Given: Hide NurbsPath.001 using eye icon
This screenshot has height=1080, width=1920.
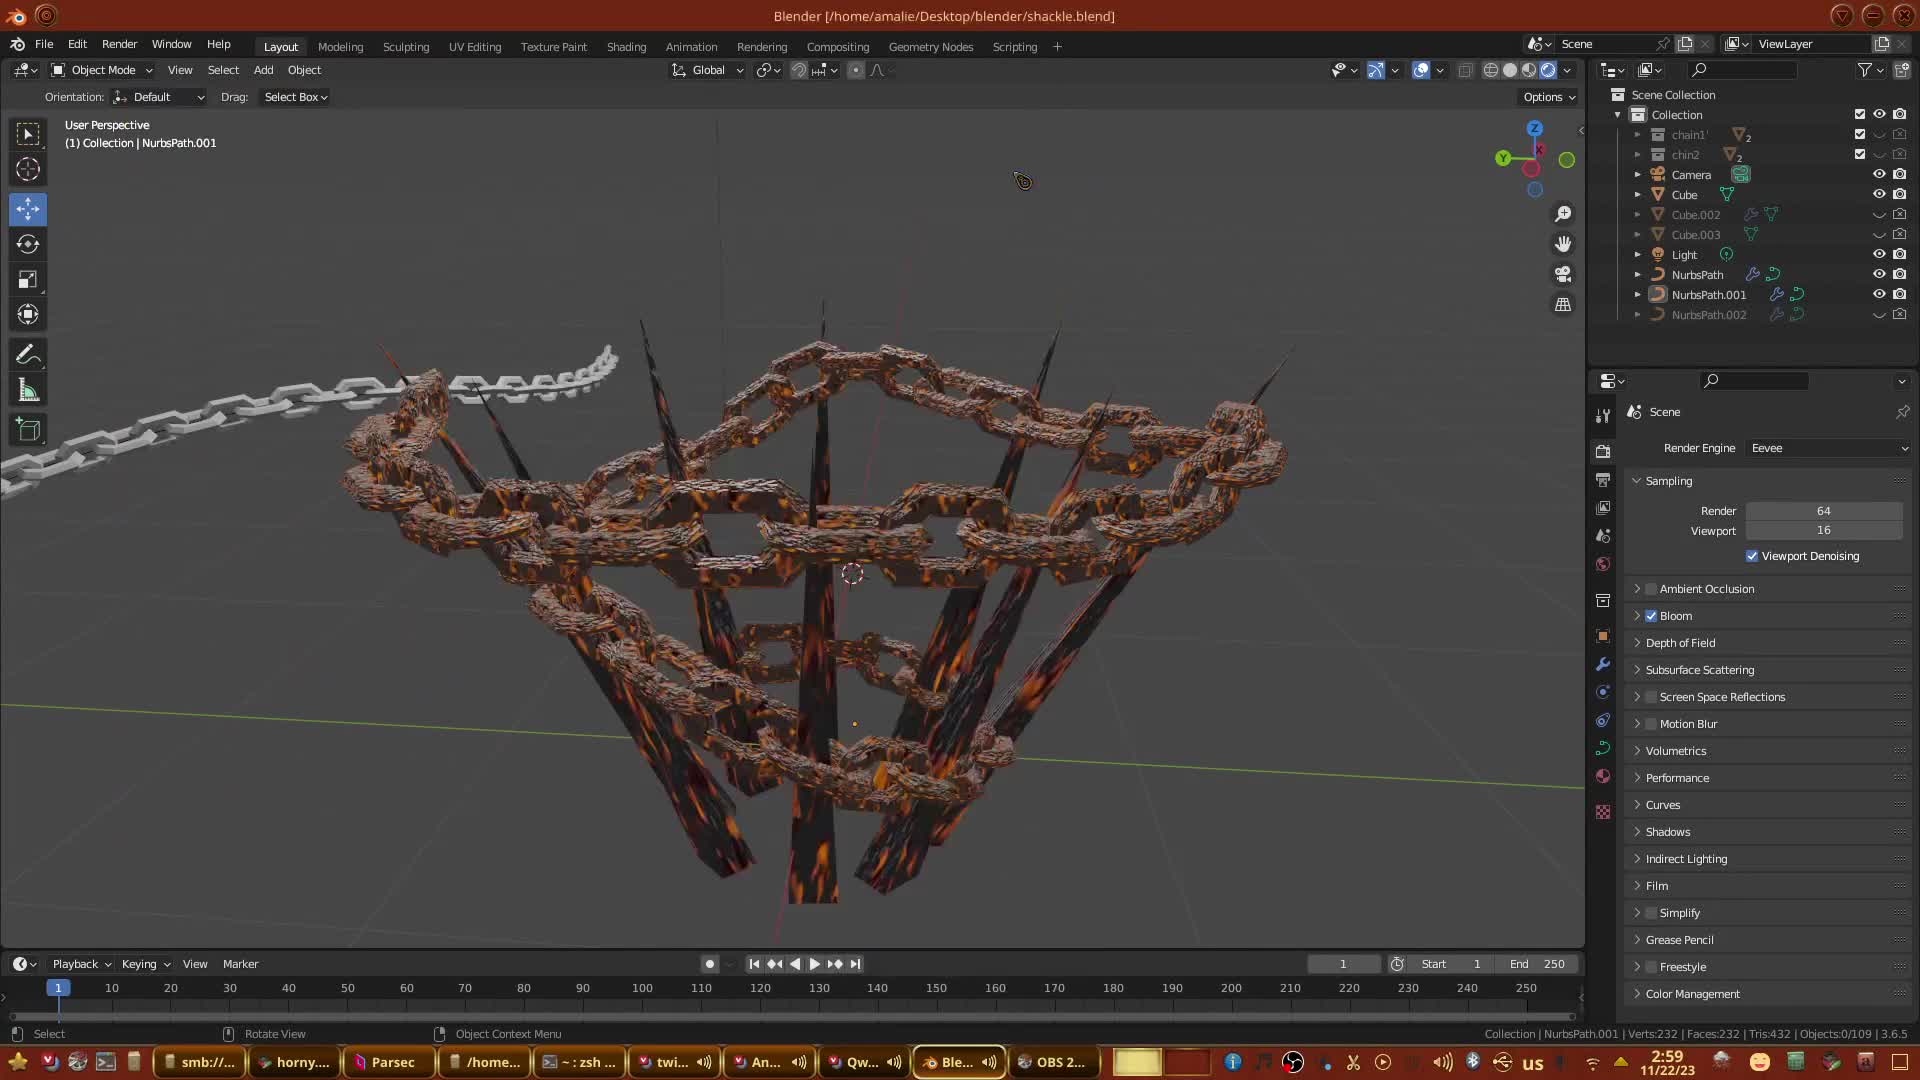Looking at the screenshot, I should [x=1879, y=294].
